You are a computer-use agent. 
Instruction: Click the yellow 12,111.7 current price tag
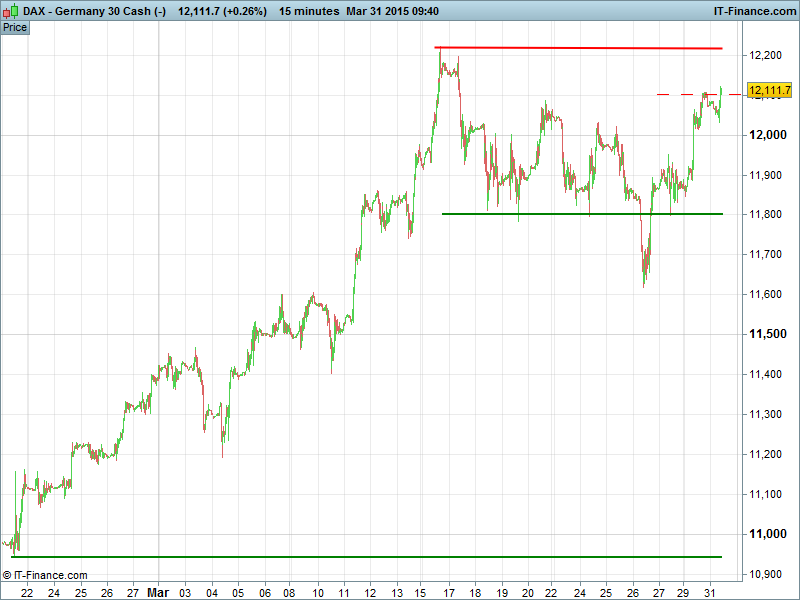[x=769, y=91]
